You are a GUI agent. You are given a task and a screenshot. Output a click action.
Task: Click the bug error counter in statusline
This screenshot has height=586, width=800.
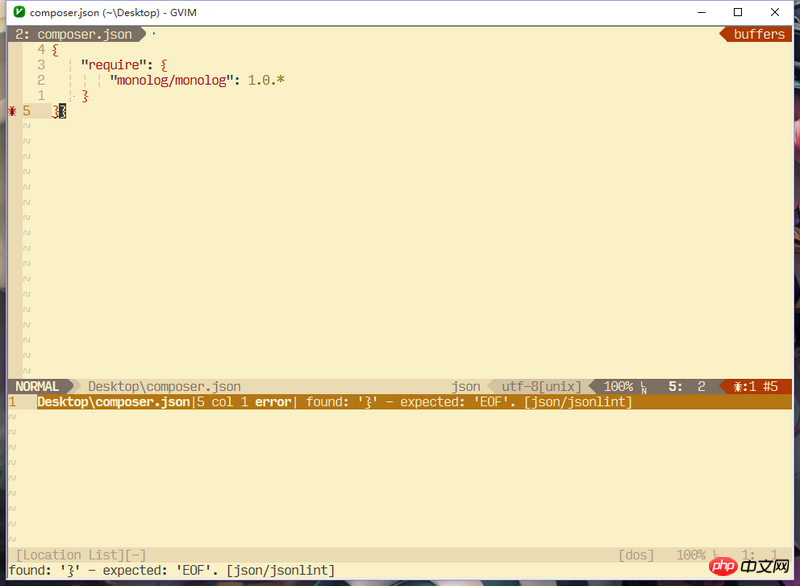pyautogui.click(x=756, y=387)
